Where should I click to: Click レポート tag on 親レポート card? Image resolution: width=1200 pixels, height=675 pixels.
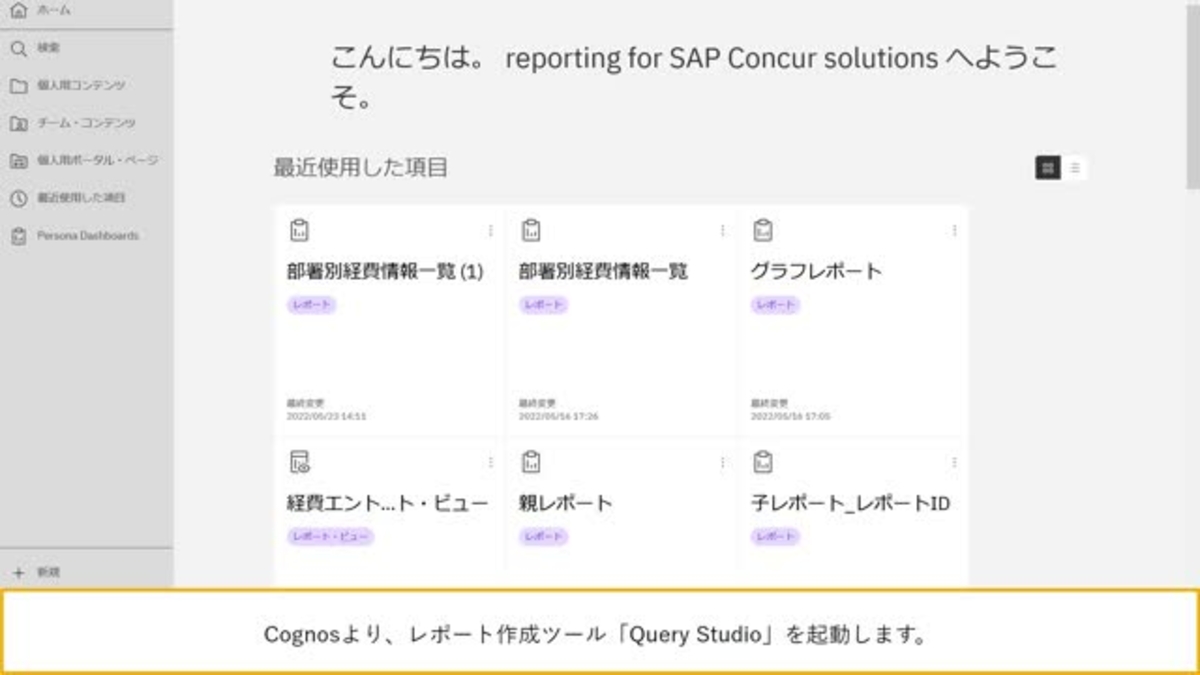tap(543, 537)
